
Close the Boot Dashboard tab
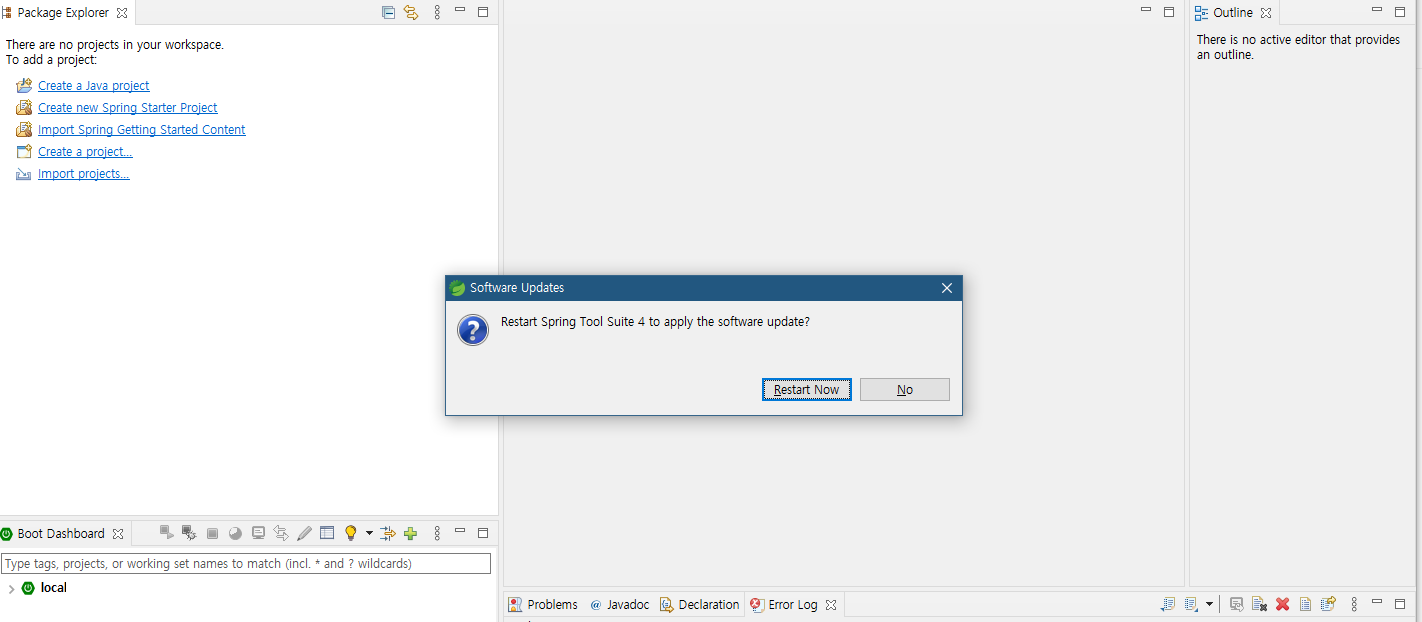click(118, 534)
